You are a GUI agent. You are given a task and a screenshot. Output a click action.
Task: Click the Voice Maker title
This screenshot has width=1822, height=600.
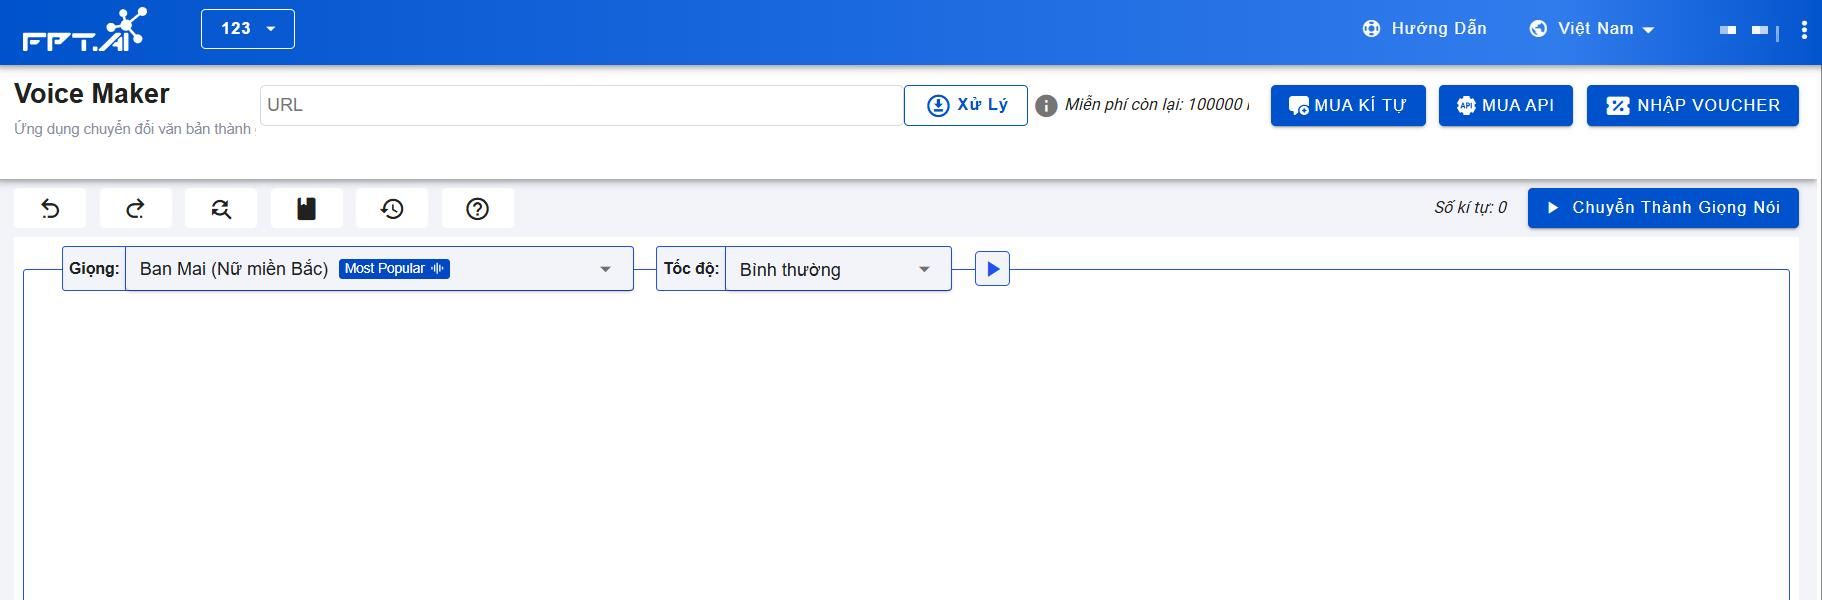point(92,94)
